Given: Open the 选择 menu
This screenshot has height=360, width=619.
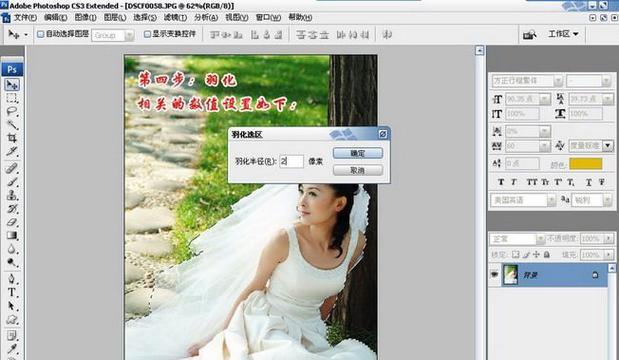Looking at the screenshot, I should pos(145,17).
